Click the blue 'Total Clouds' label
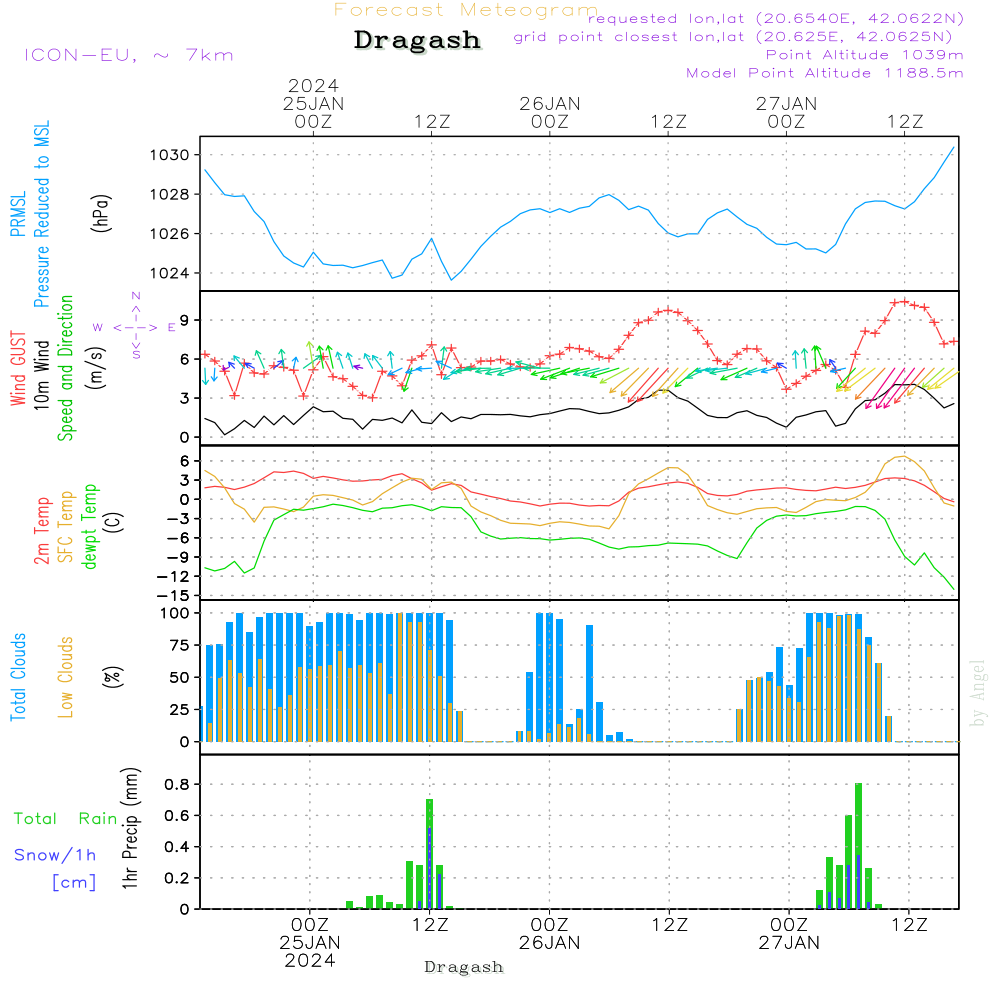This screenshot has width=1000, height=1000. pos(18,677)
